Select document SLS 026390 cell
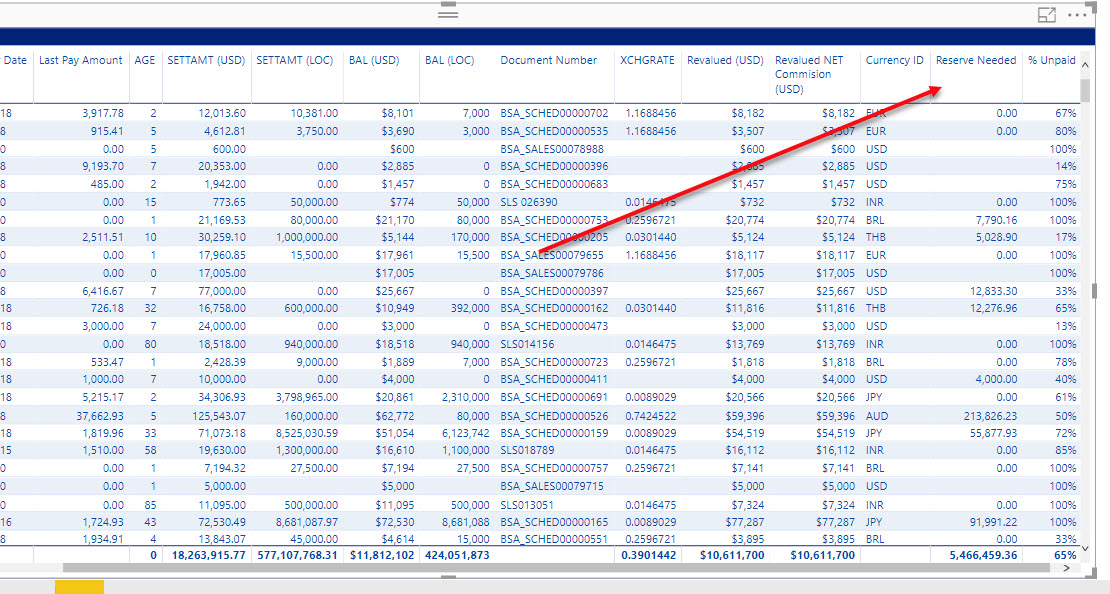 [528, 202]
